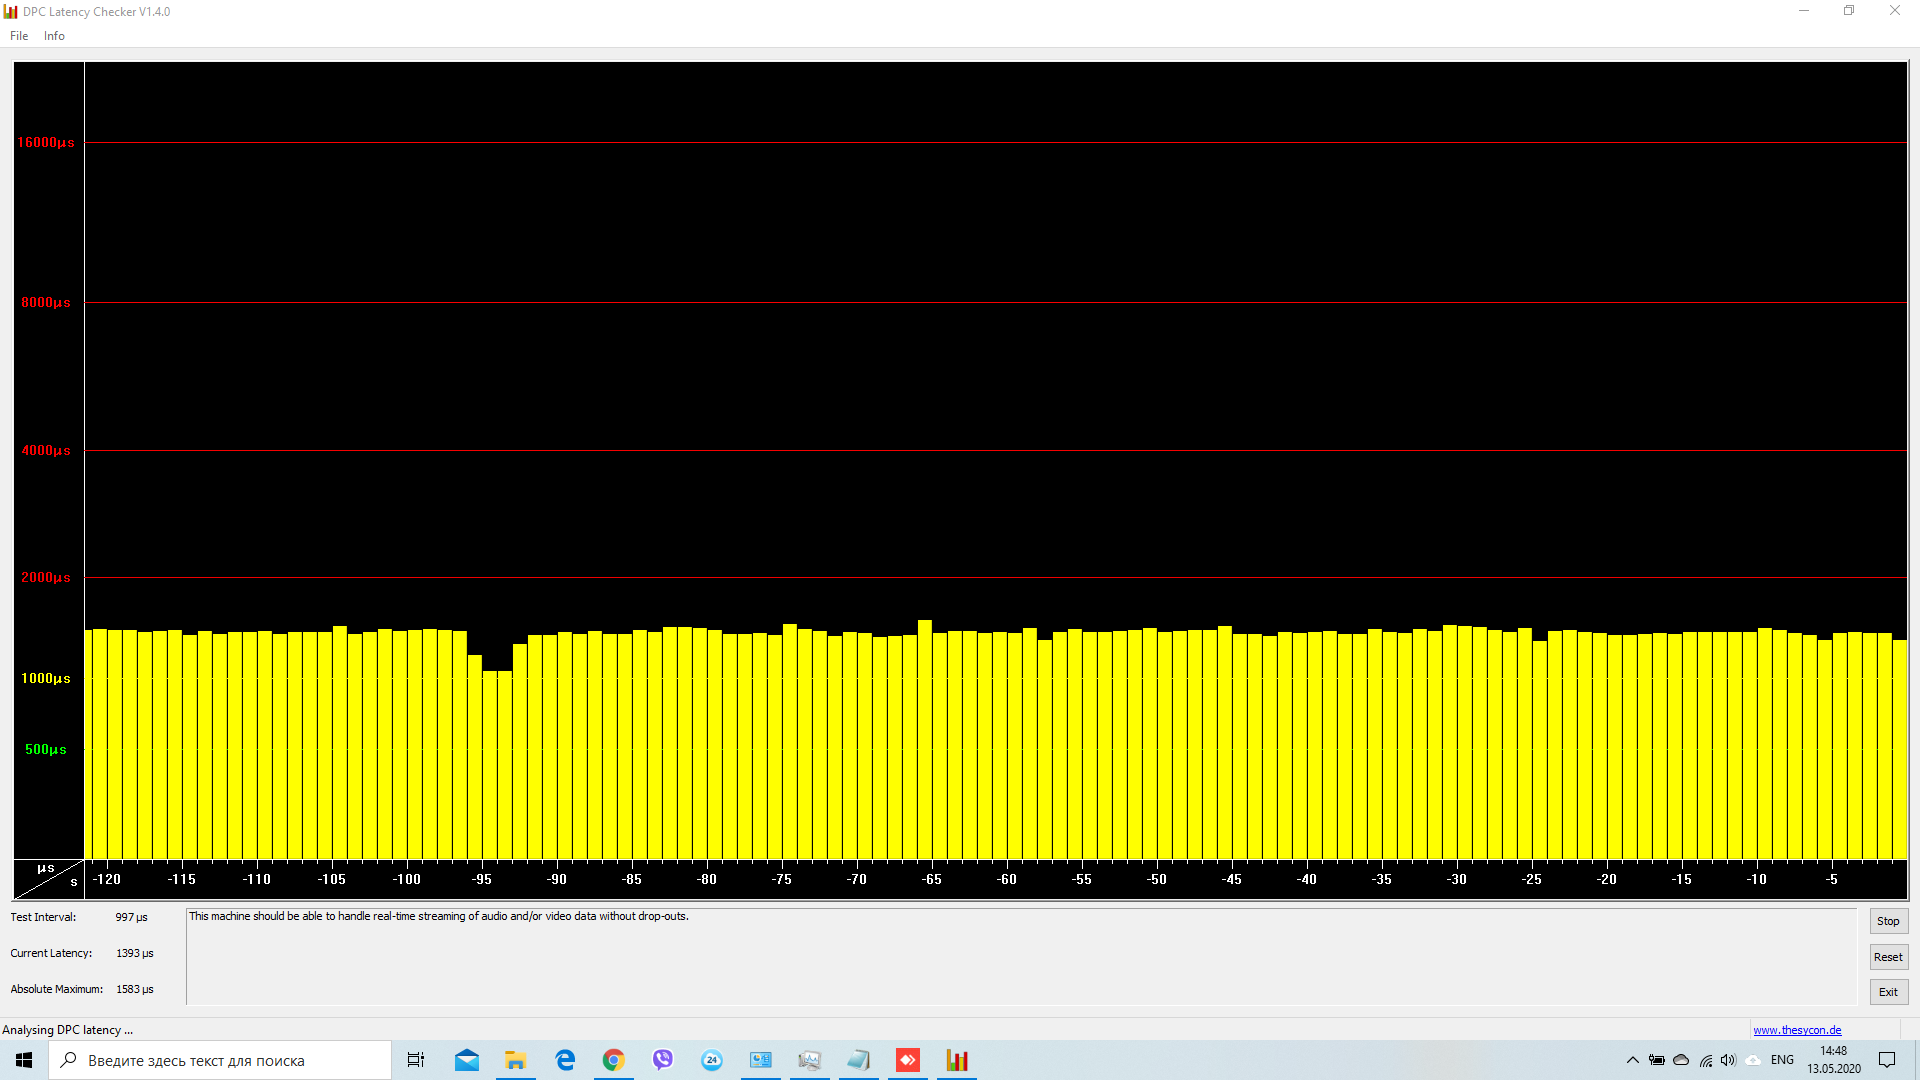This screenshot has height=1080, width=1920.
Task: Open the volume speaker tray icon
Action: [x=1729, y=1060]
